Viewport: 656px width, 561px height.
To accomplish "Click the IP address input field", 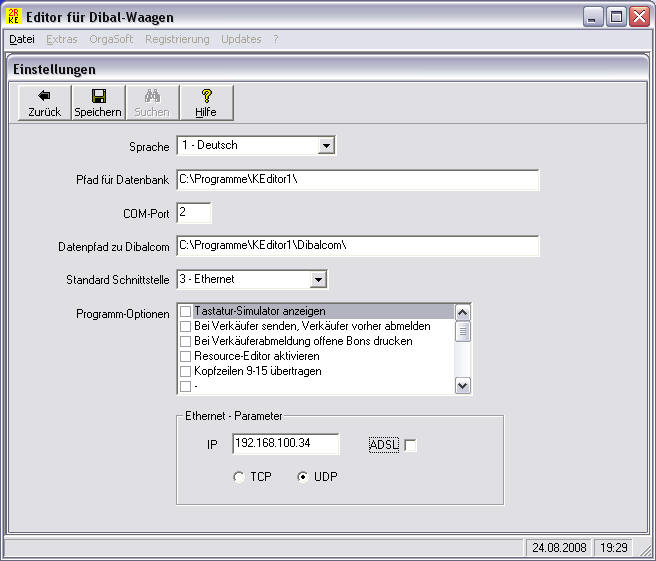I will pos(285,444).
